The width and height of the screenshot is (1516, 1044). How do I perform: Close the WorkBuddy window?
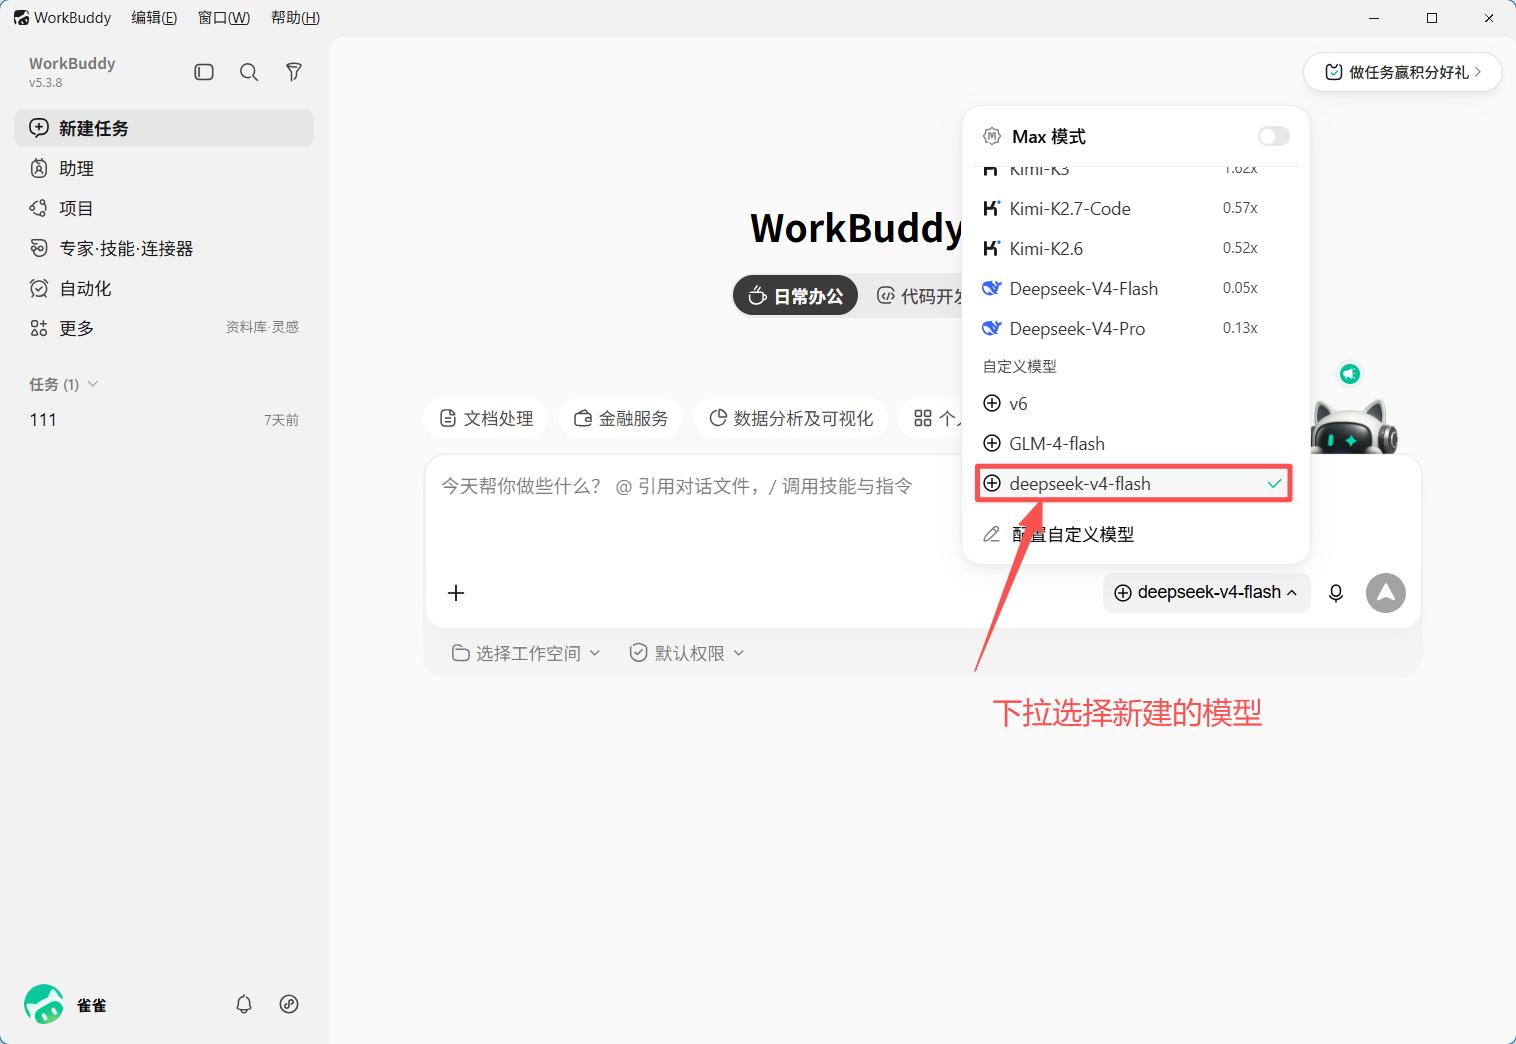point(1488,18)
